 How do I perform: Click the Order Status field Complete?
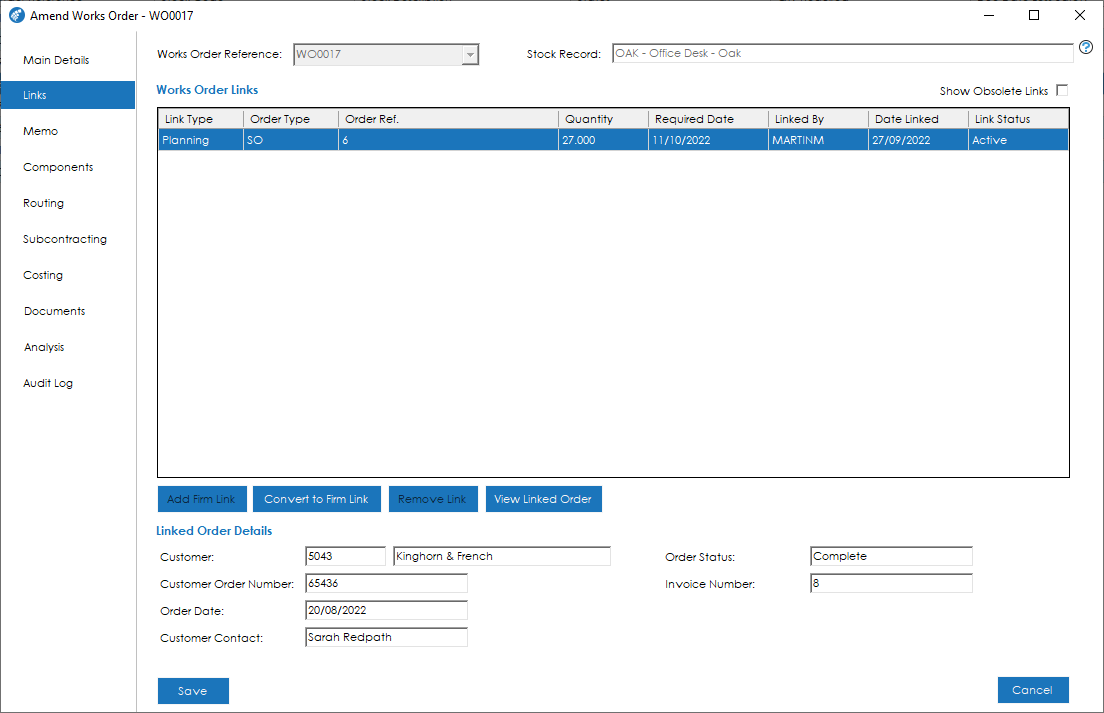tap(891, 556)
